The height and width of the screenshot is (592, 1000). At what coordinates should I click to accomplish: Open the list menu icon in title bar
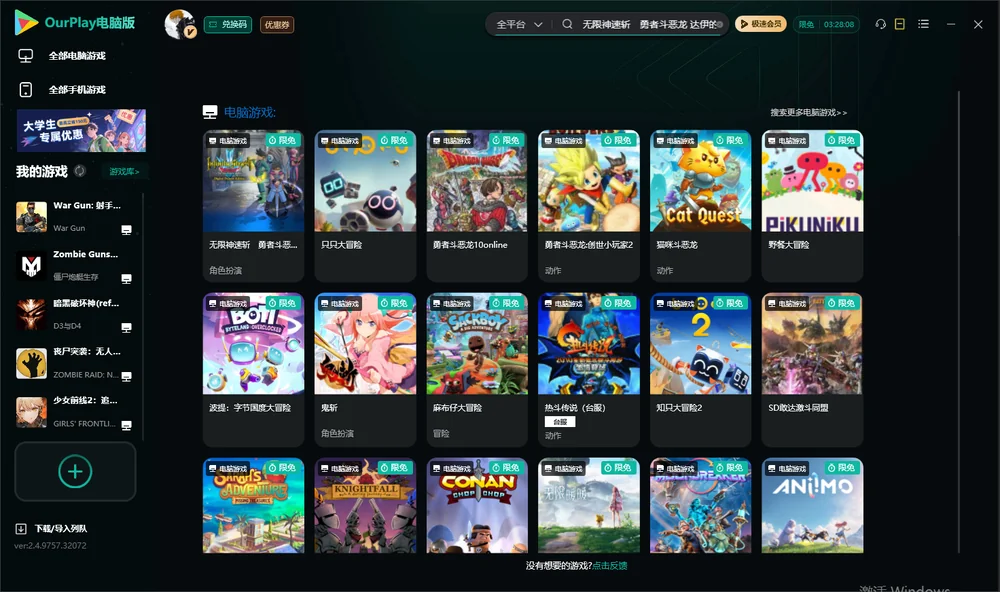(923, 24)
